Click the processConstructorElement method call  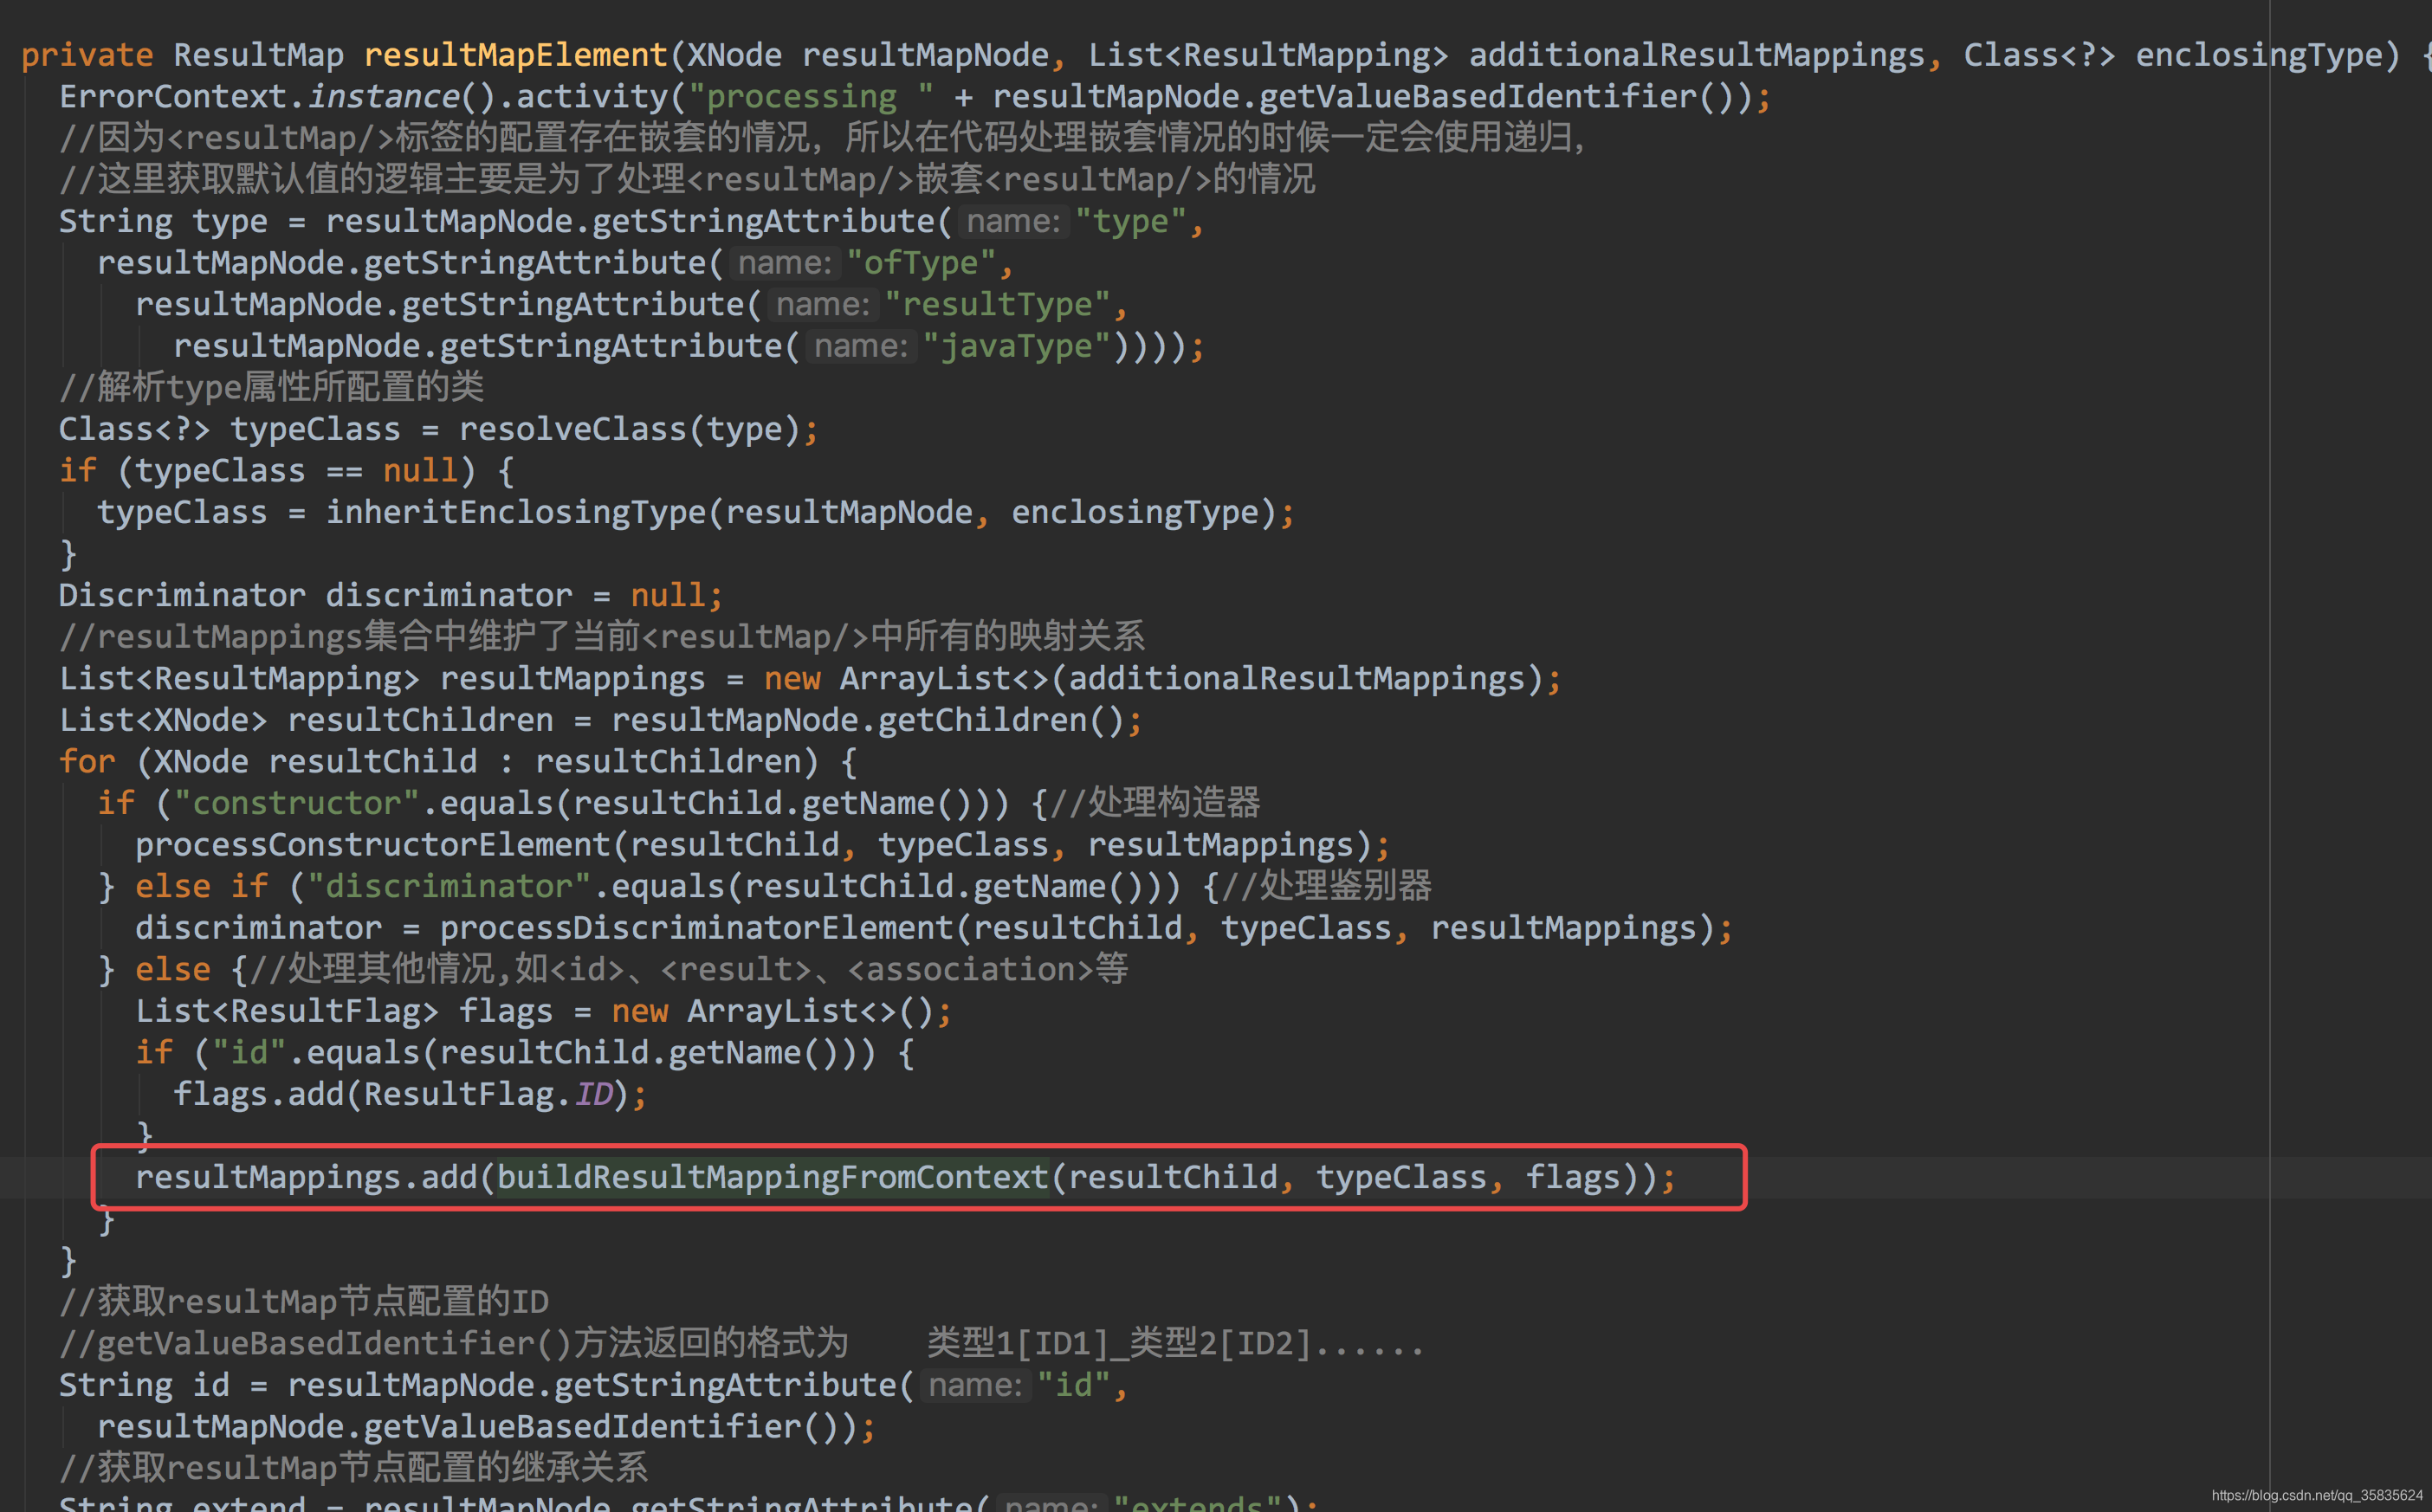click(373, 845)
